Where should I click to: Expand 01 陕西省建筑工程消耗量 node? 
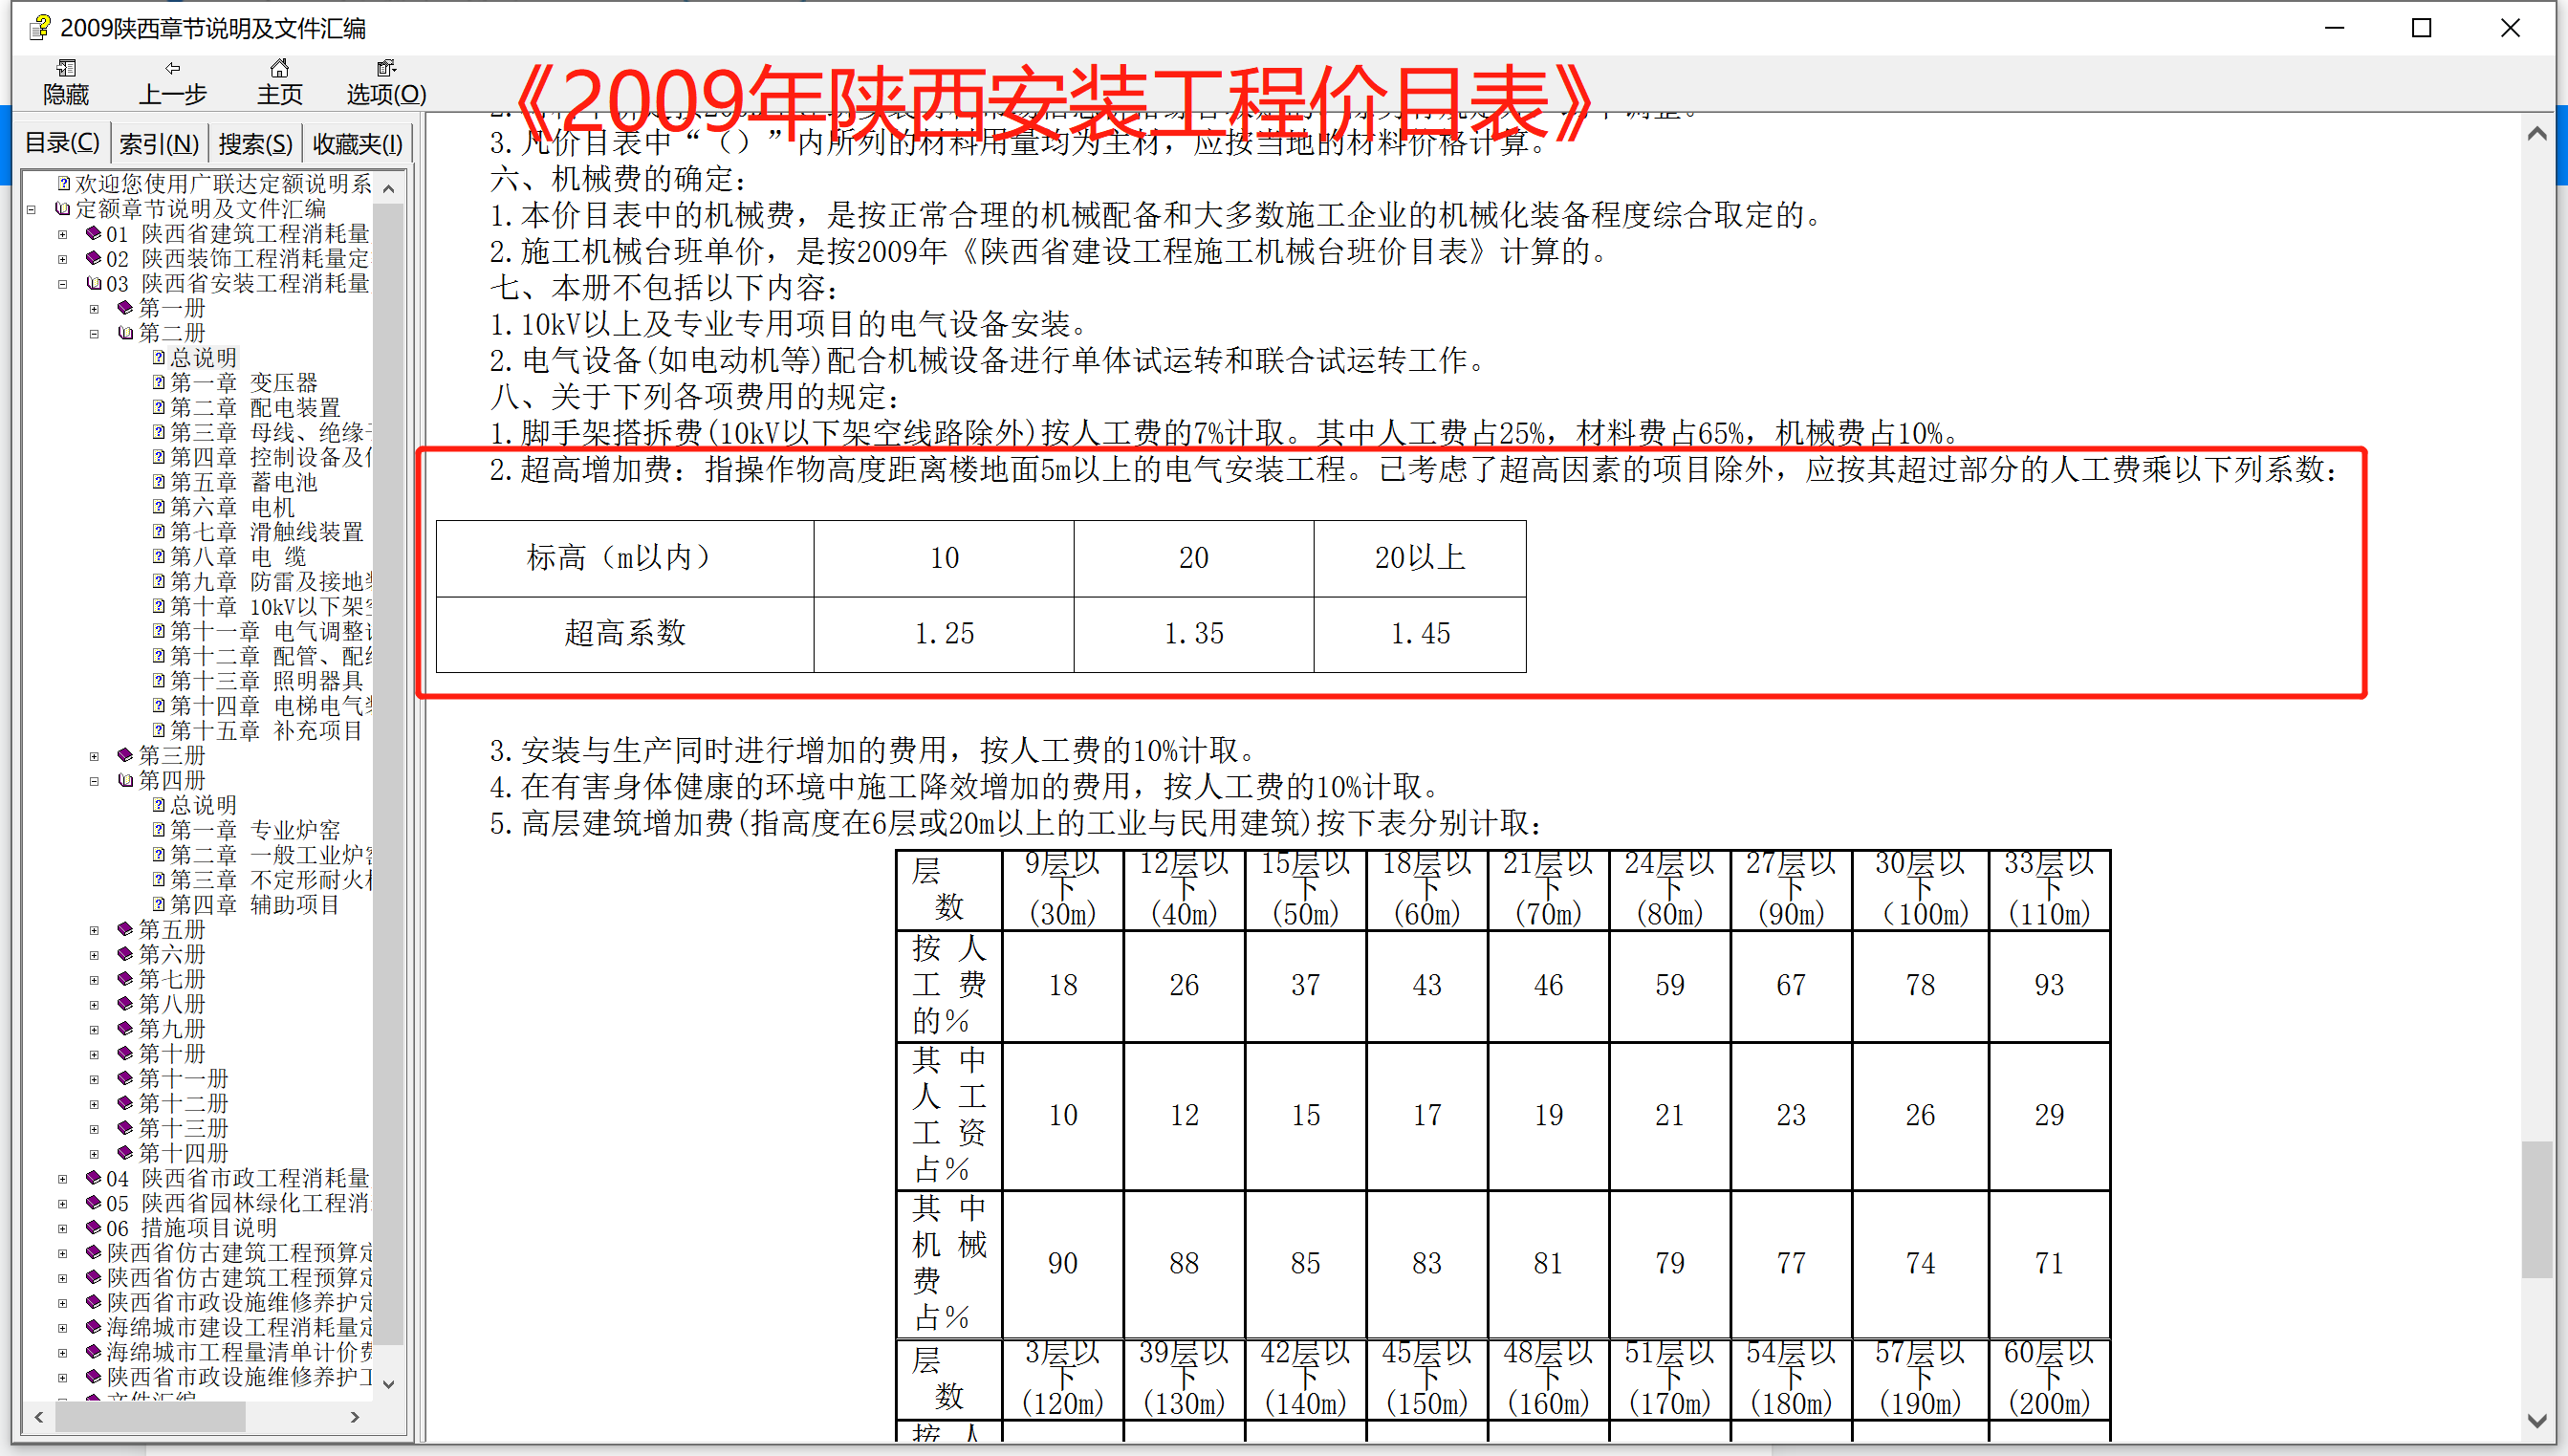click(62, 234)
